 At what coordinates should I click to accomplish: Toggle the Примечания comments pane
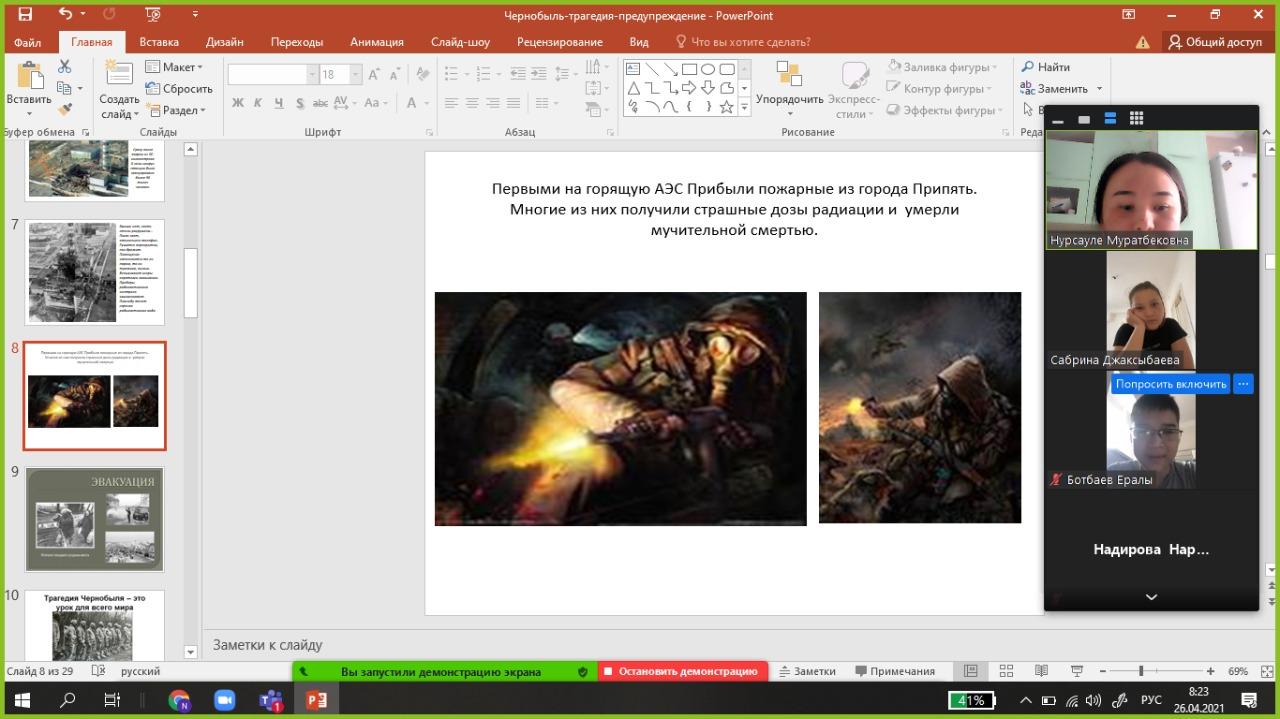point(894,671)
